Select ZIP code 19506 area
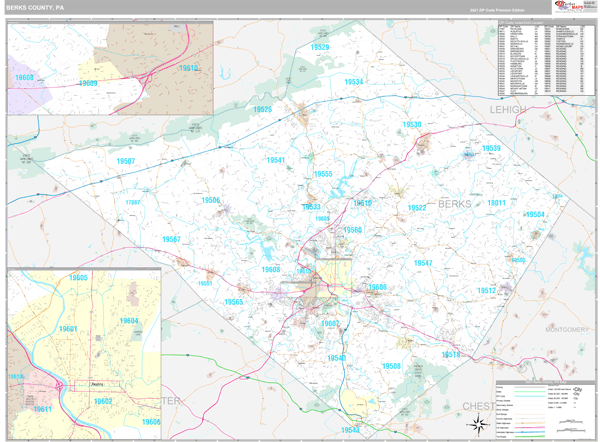Image resolution: width=600 pixels, height=442 pixels. point(211,201)
